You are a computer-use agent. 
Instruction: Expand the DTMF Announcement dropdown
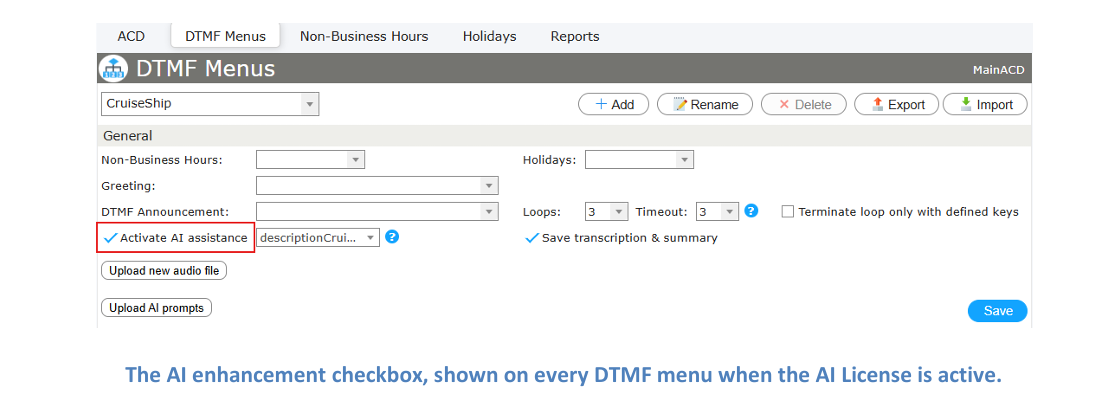pyautogui.click(x=377, y=211)
